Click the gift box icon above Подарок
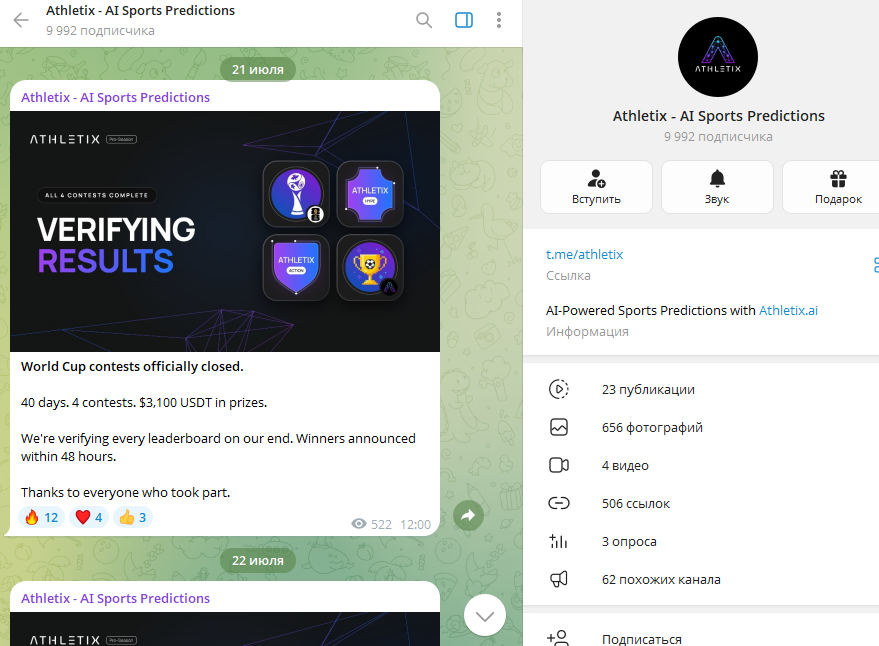 click(838, 179)
